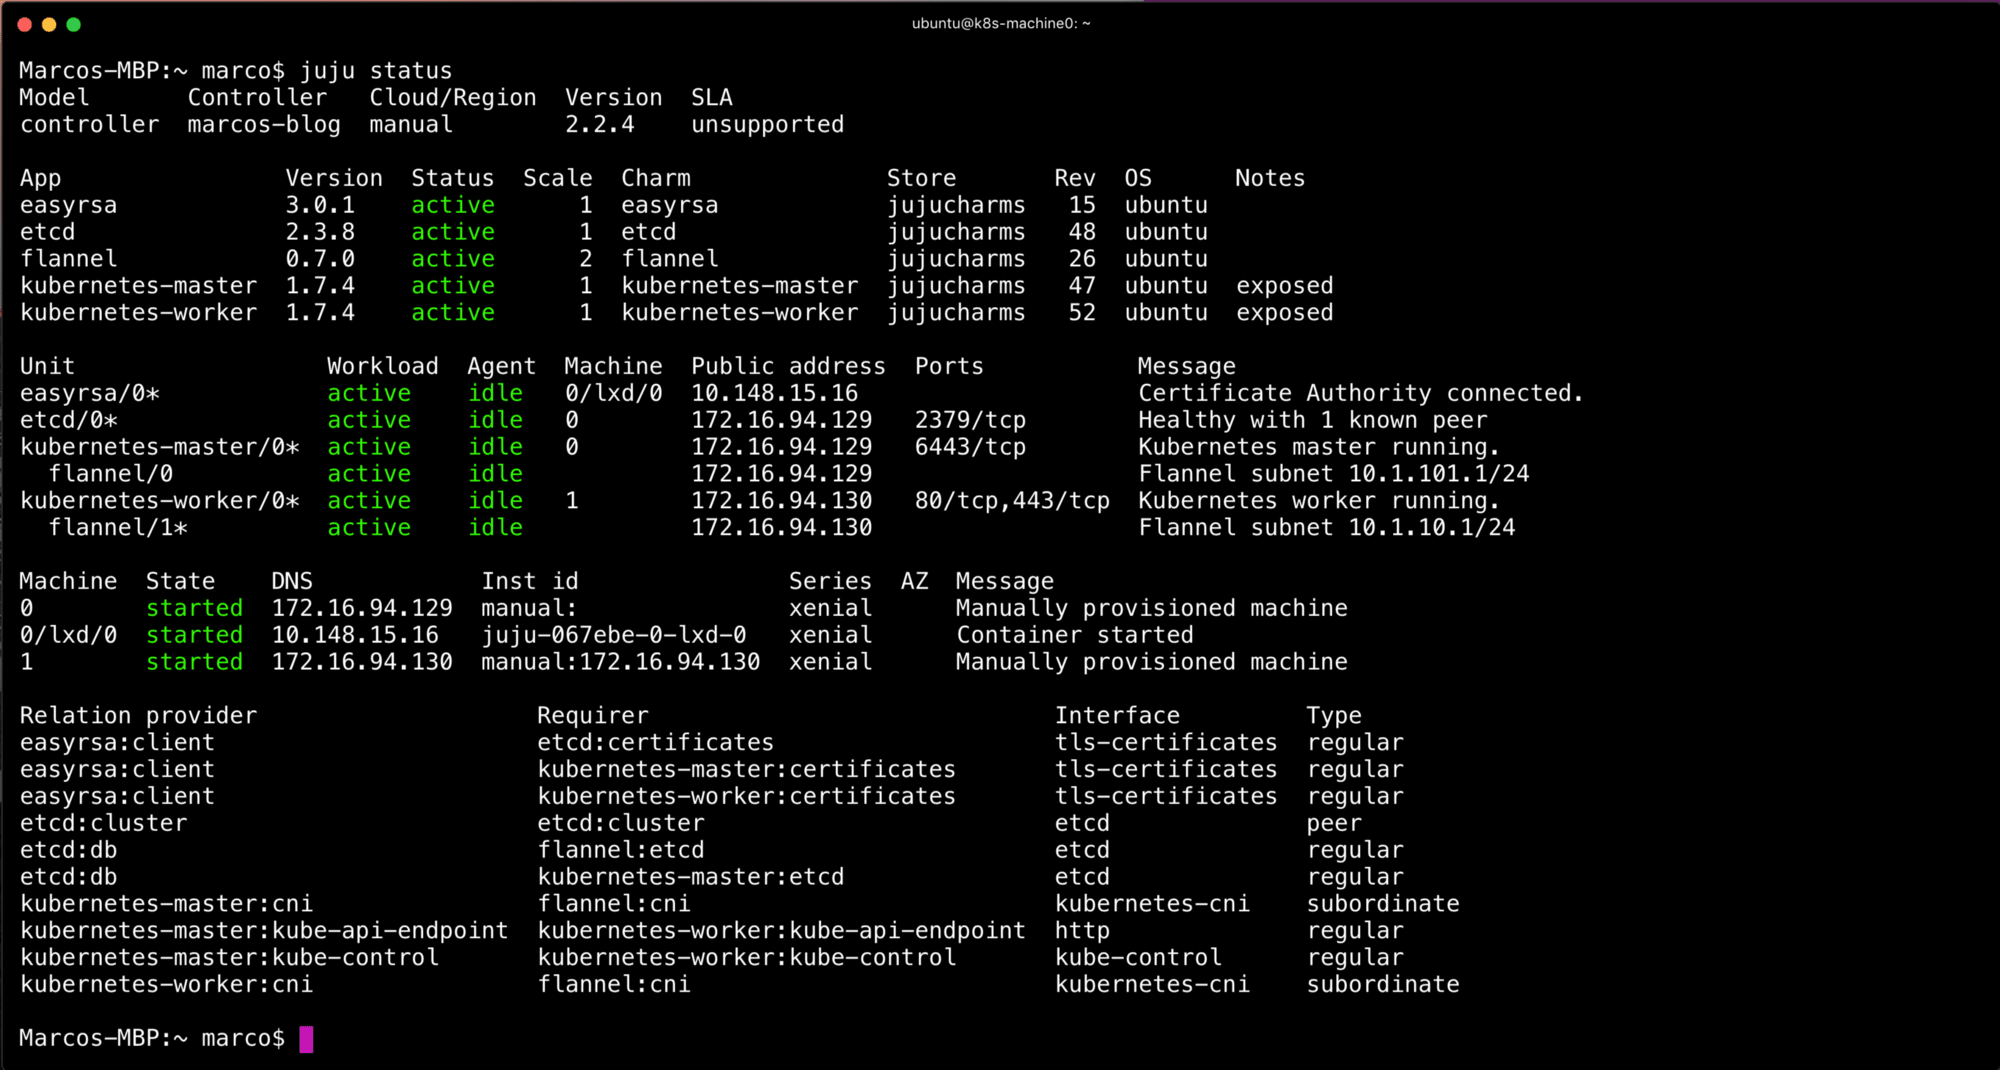Click the 'flannel/0' subordinate unit
The image size is (2000, 1070).
pos(111,474)
